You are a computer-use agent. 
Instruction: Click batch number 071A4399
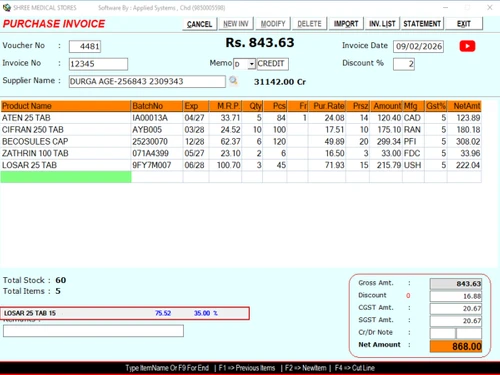[x=150, y=153]
